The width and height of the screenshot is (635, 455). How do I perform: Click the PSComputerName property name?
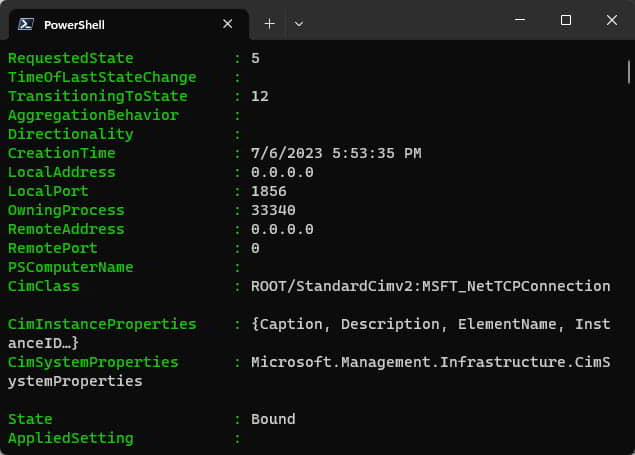click(x=71, y=267)
